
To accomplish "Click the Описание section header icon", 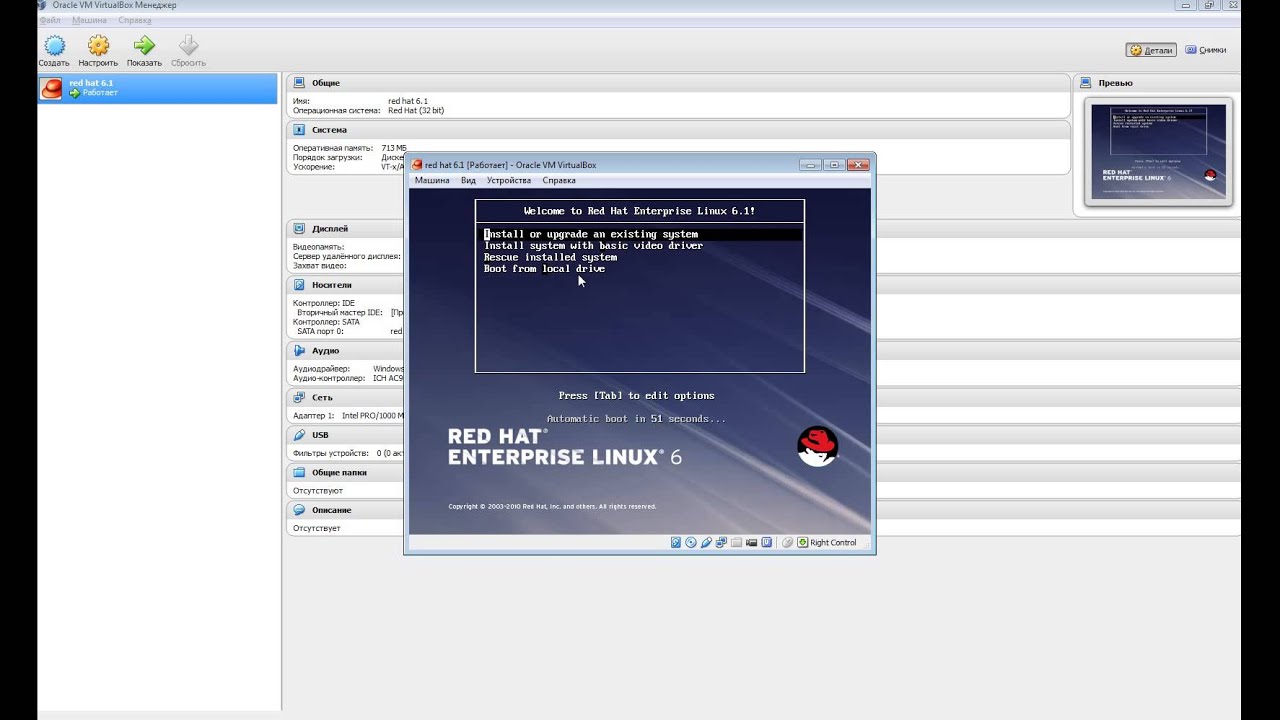I will pos(299,510).
